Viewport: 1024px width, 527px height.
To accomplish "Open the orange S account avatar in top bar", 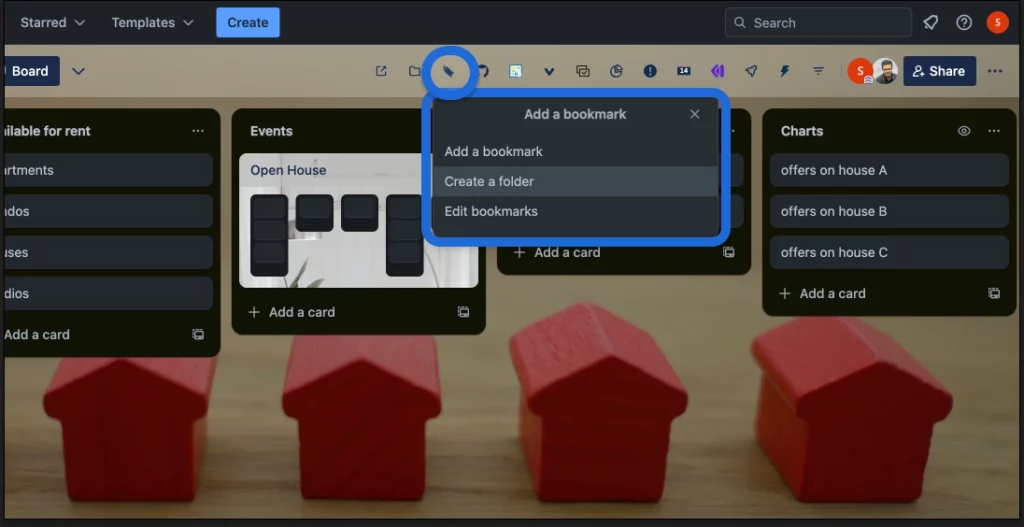I will 997,23.
